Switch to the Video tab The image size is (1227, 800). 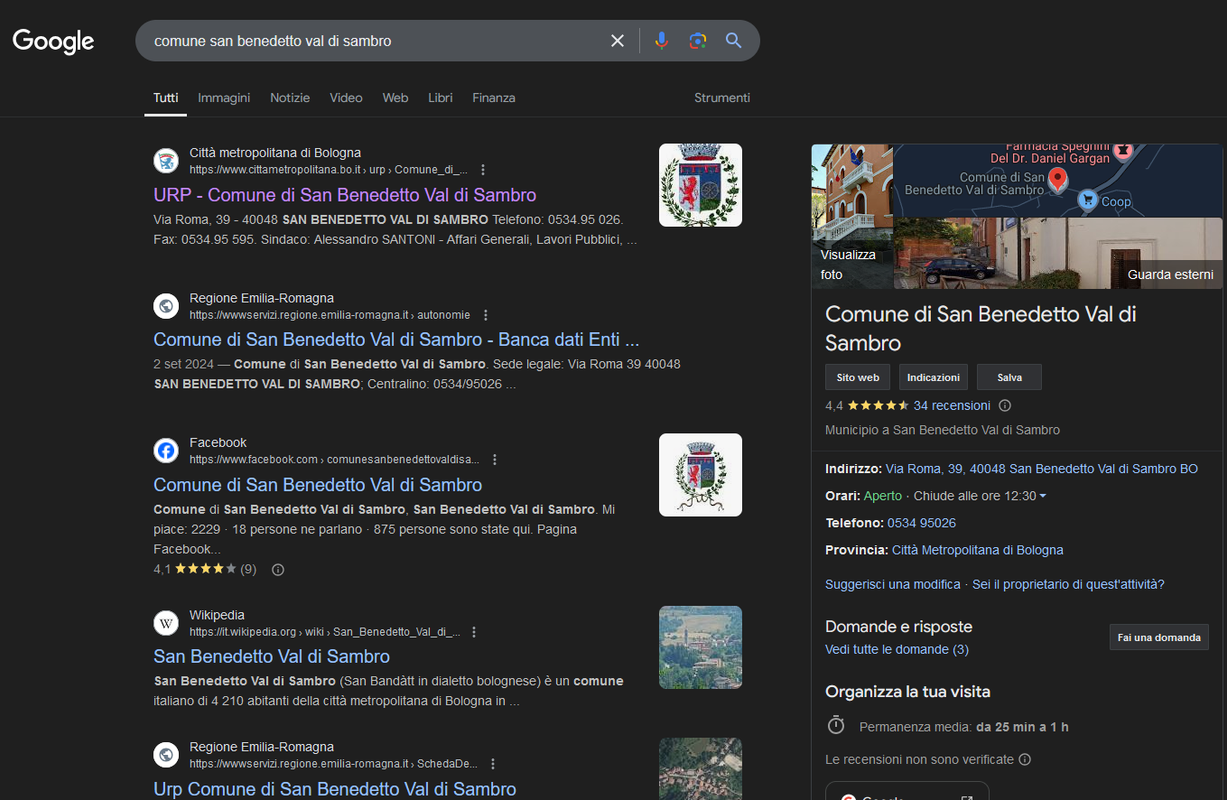[x=346, y=98]
